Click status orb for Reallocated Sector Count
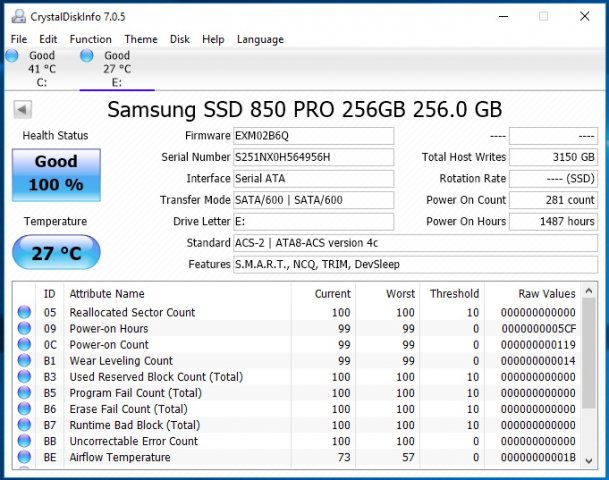The height and width of the screenshot is (480, 609). tap(24, 313)
